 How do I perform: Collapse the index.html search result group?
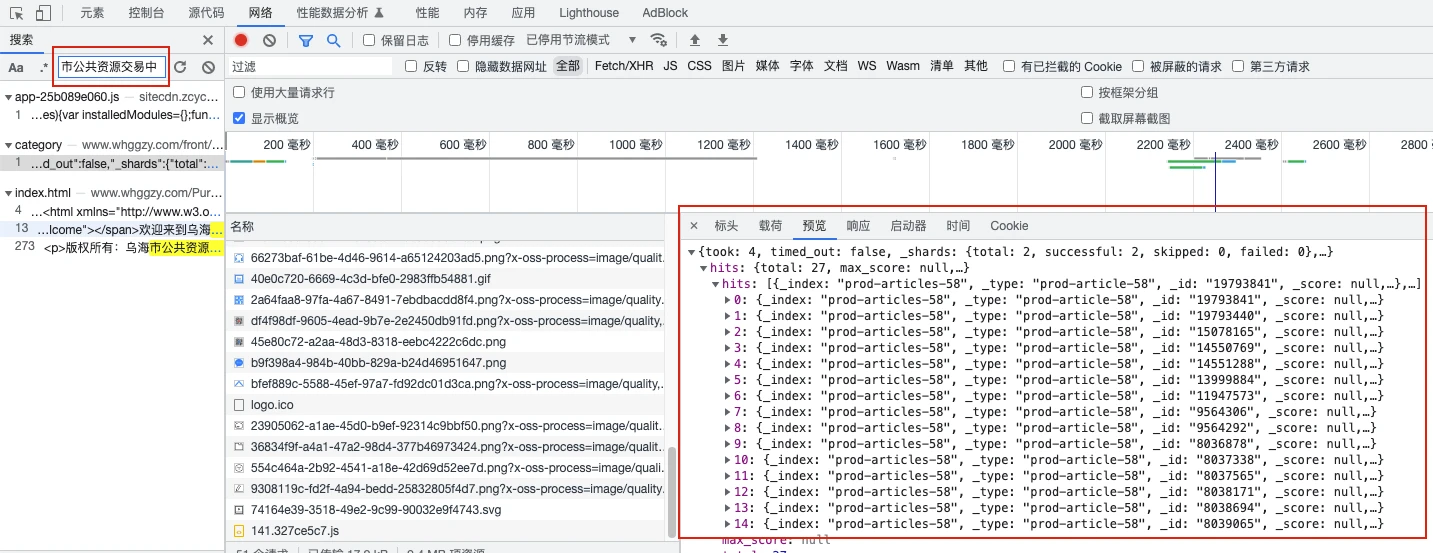click(9, 193)
